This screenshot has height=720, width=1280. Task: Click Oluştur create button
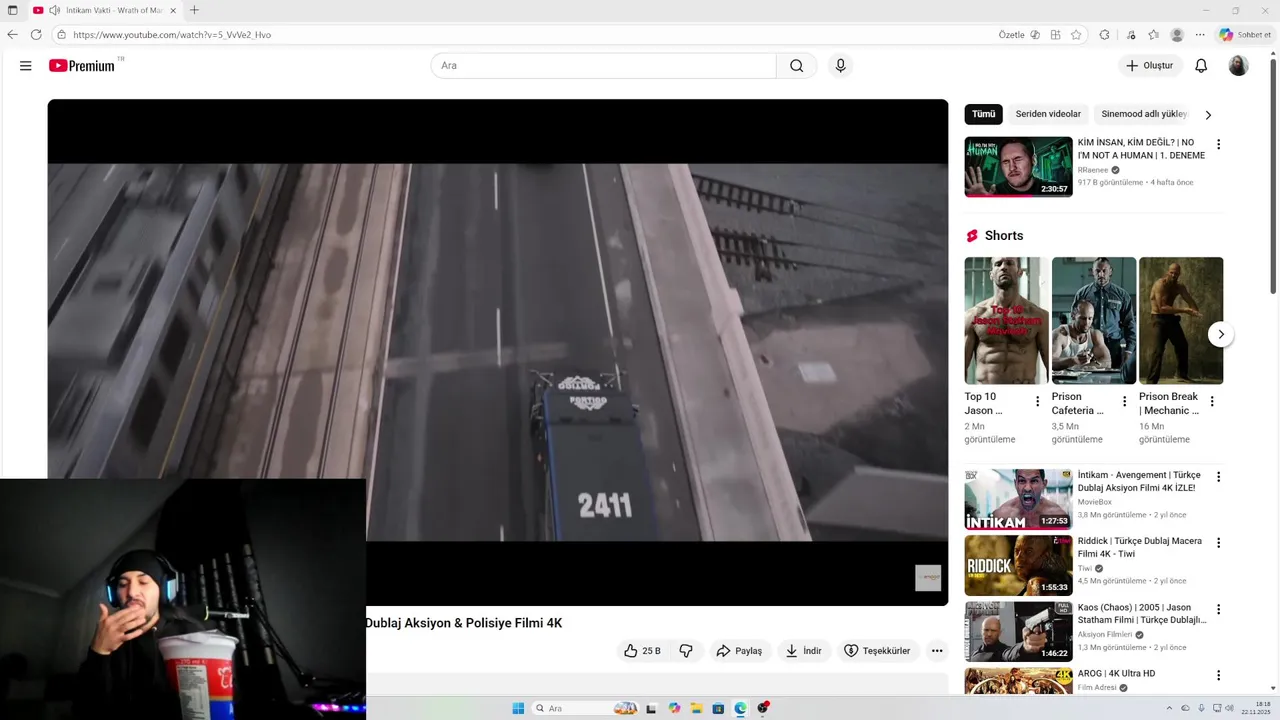[1150, 66]
